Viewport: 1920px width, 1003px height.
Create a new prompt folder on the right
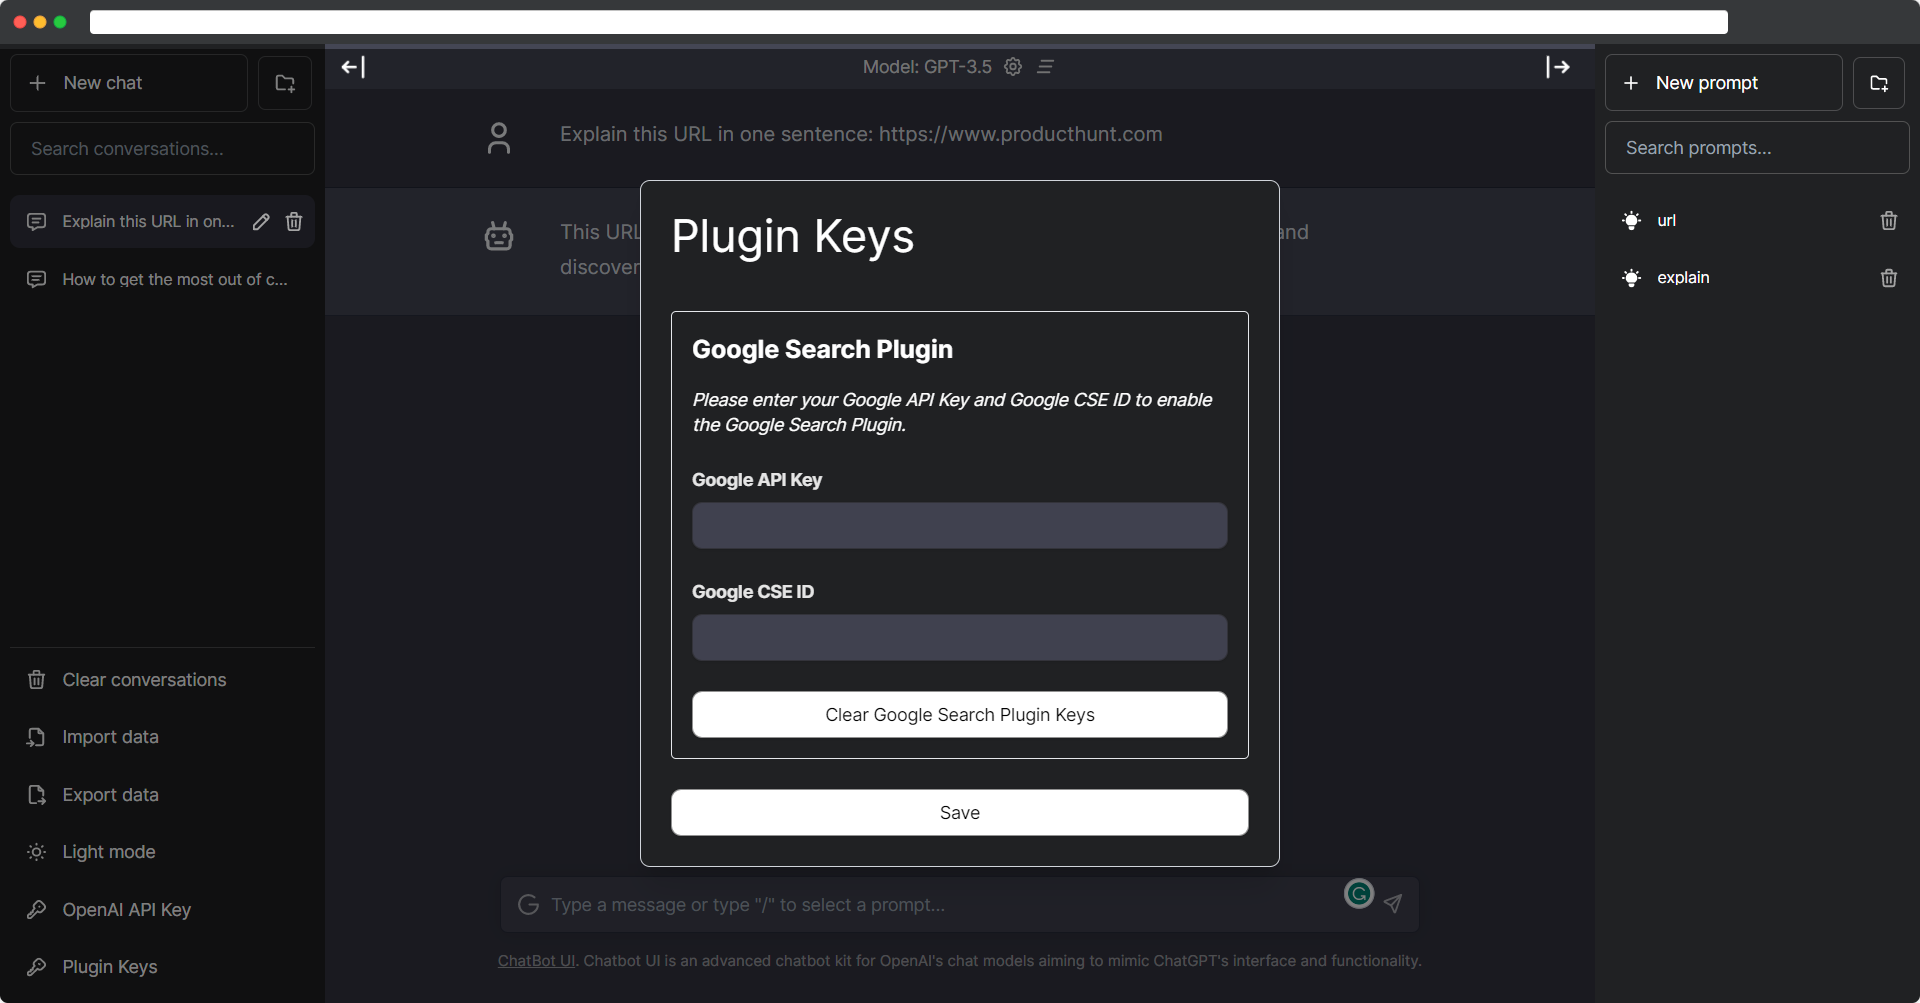pyautogui.click(x=1879, y=82)
